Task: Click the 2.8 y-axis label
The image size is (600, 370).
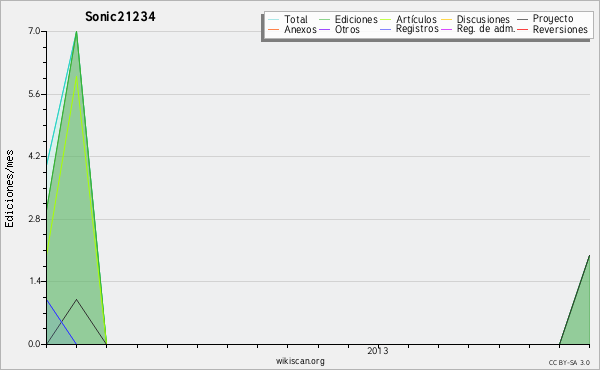Action: click(35, 219)
